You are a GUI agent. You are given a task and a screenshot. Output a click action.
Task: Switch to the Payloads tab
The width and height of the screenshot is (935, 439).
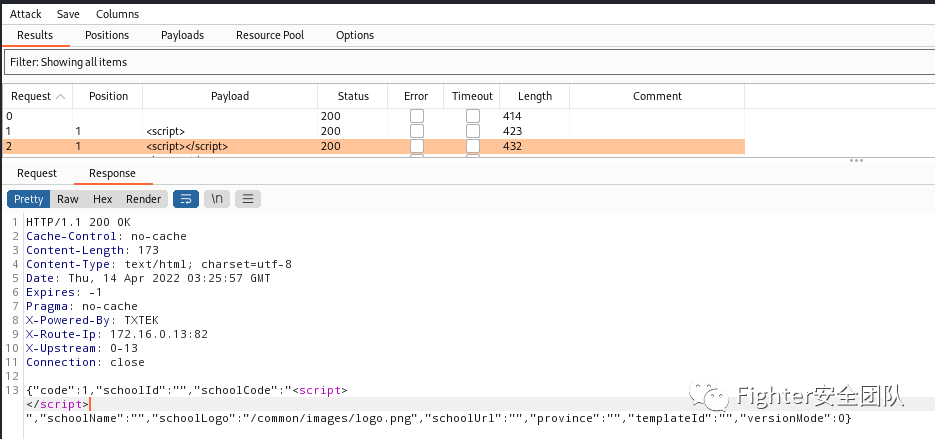[x=182, y=35]
